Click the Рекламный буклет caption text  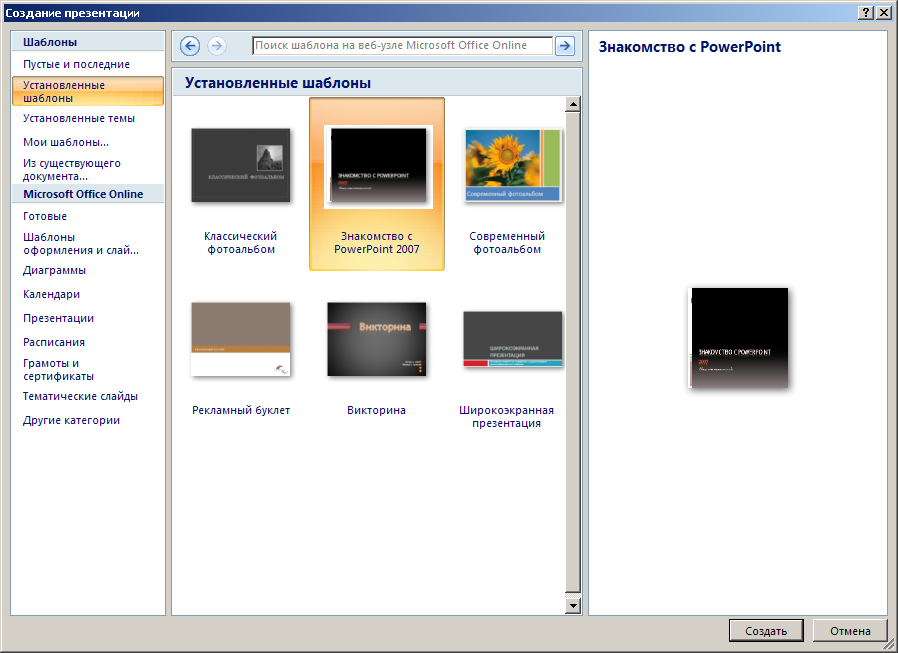point(241,410)
